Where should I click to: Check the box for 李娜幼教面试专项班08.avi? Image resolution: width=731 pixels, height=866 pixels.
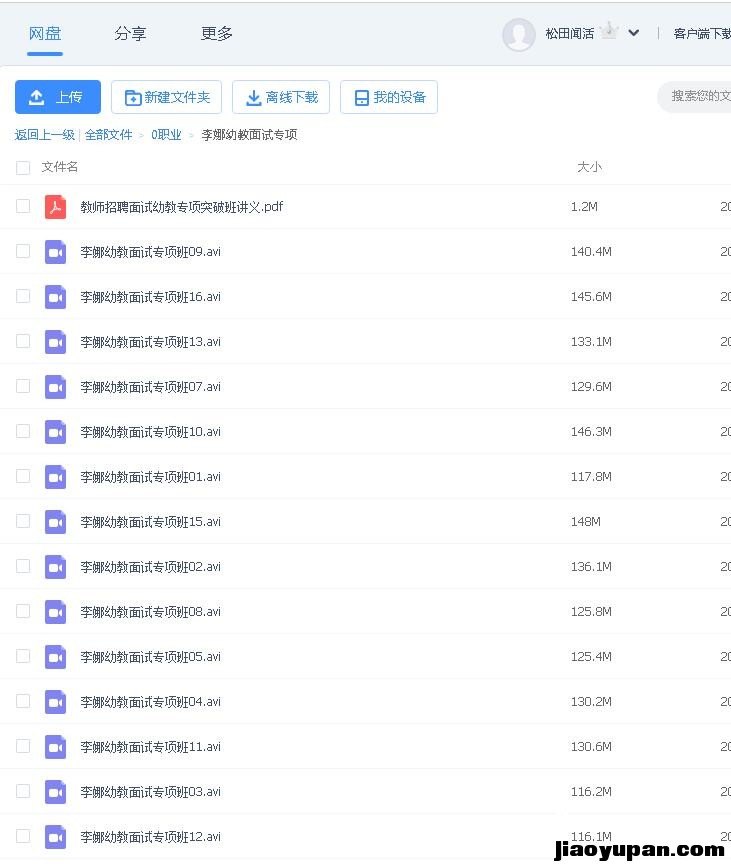point(23,611)
